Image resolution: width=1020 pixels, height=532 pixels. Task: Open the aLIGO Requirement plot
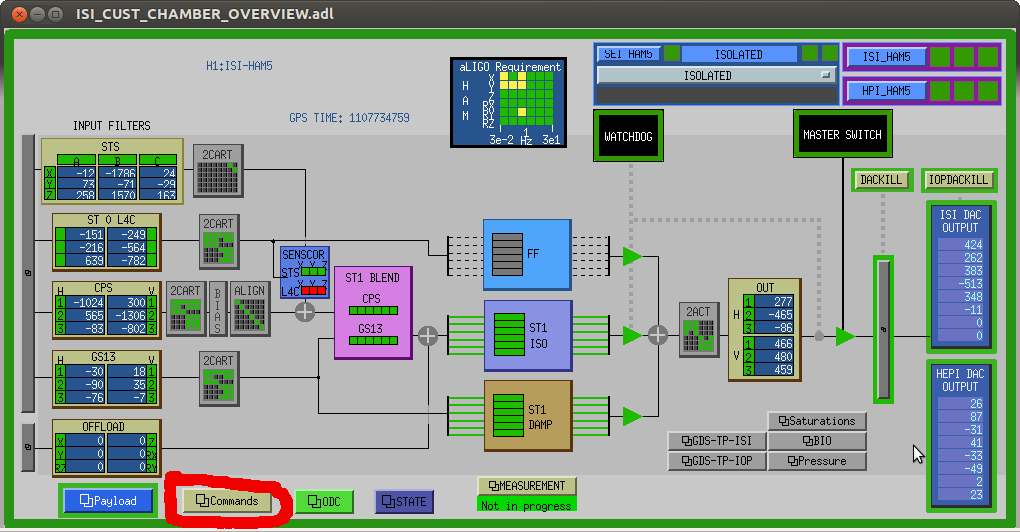click(509, 103)
